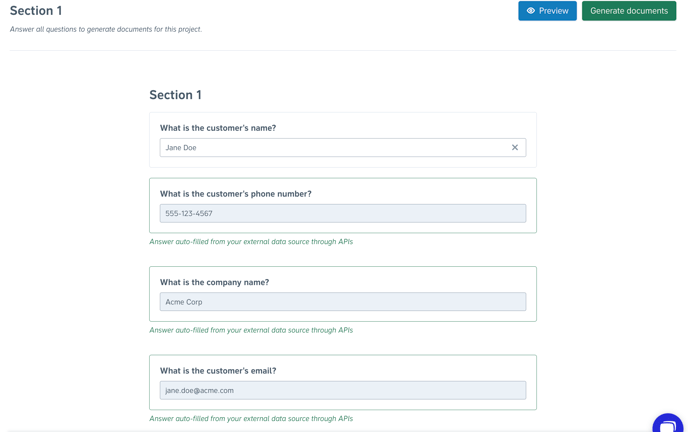Click the 'Answer all questions' instruction text
Image resolution: width=688 pixels, height=432 pixels.
click(x=106, y=29)
